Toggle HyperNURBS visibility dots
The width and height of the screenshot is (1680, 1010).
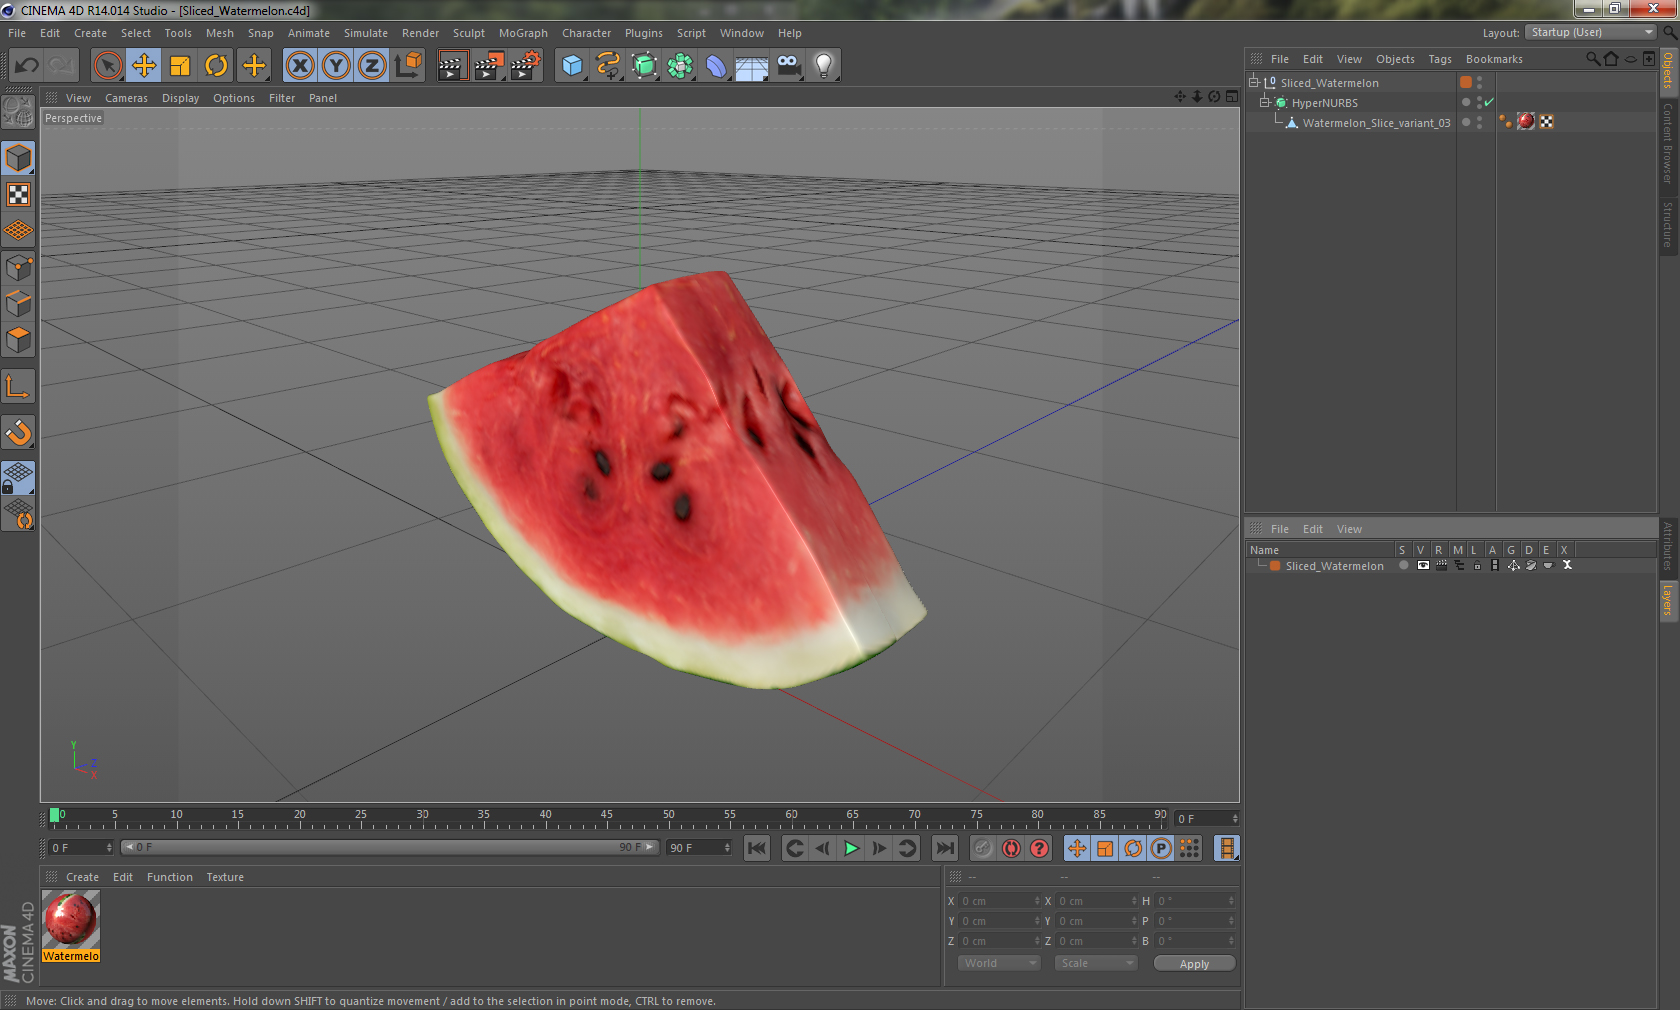[1479, 102]
